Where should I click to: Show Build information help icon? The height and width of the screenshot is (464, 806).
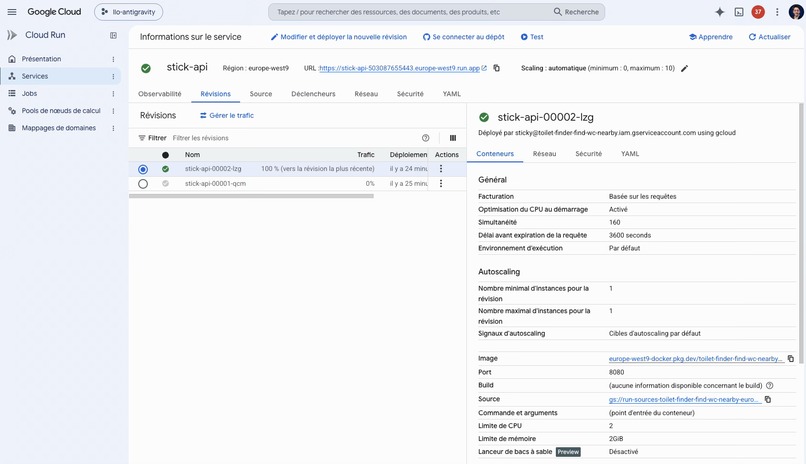[x=770, y=385]
